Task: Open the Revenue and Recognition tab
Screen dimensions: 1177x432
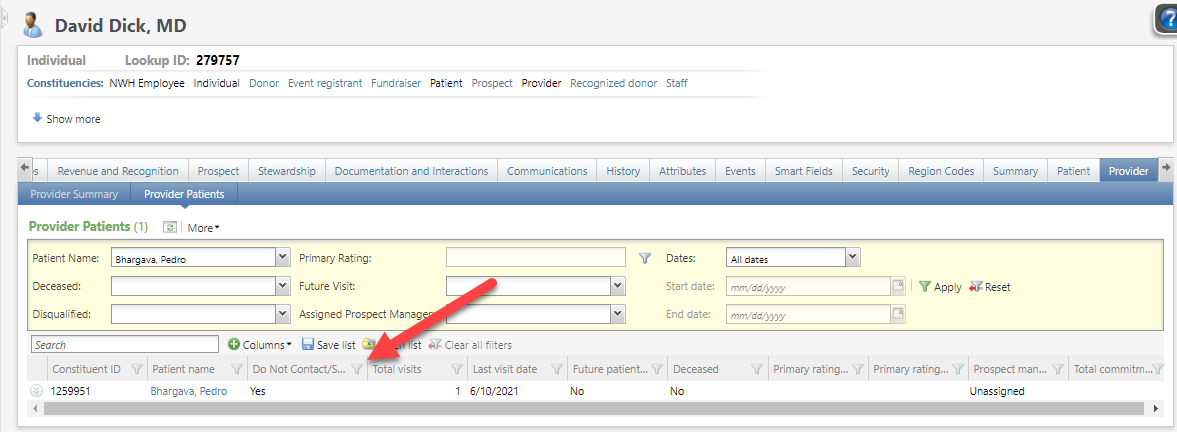Action: [x=118, y=171]
